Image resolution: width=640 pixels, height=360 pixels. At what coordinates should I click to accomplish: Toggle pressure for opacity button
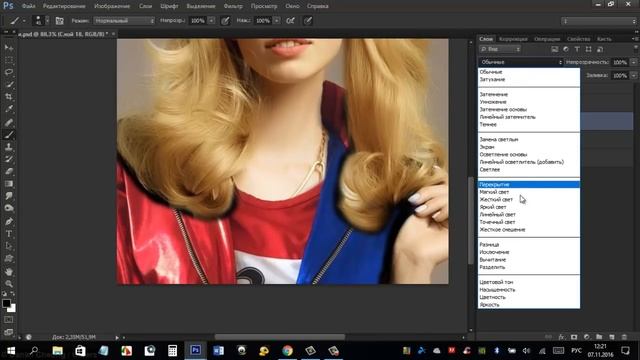pos(225,20)
